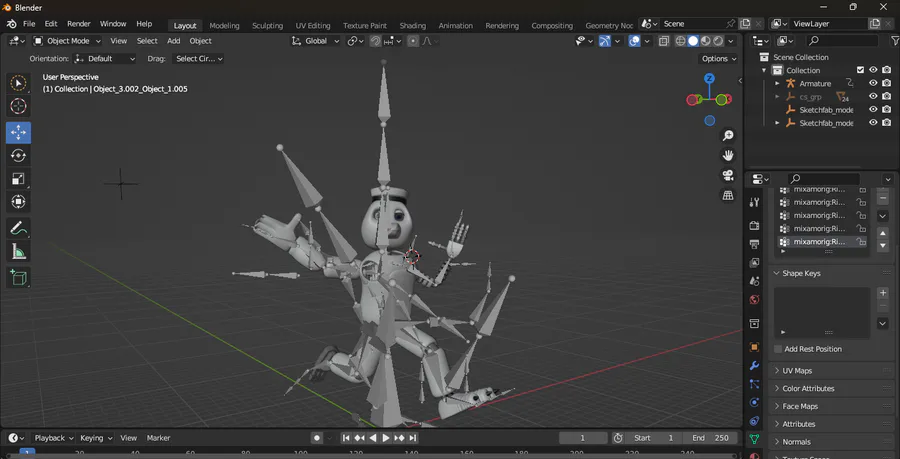Viewport: 900px width, 459px height.
Task: Disable Armature in renders via camera icon
Action: coord(886,83)
